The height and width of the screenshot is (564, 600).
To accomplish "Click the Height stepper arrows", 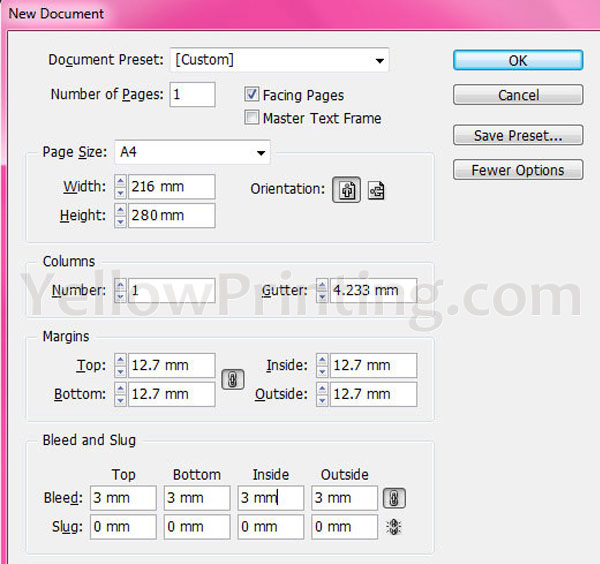I will [121, 215].
